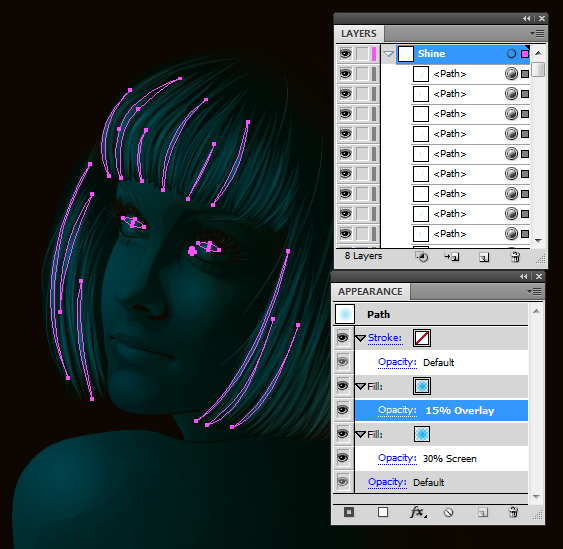The width and height of the screenshot is (563, 549).
Task: Toggle visibility of the Stroke attribute
Action: tap(343, 338)
